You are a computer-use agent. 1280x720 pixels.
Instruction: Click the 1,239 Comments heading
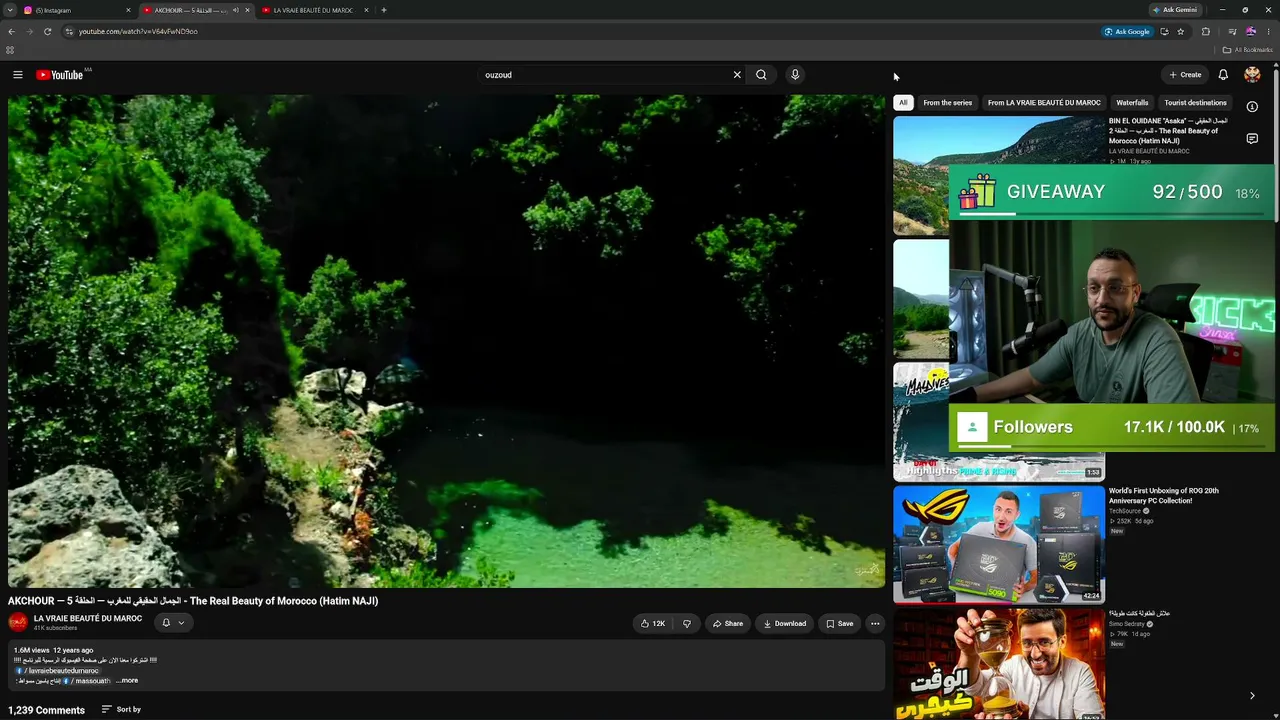(46, 710)
